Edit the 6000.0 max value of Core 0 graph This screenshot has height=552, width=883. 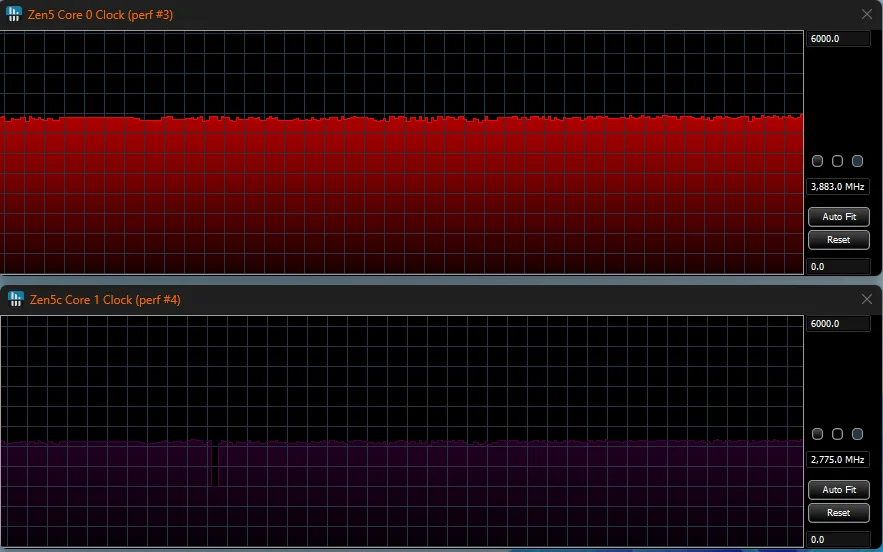click(838, 39)
